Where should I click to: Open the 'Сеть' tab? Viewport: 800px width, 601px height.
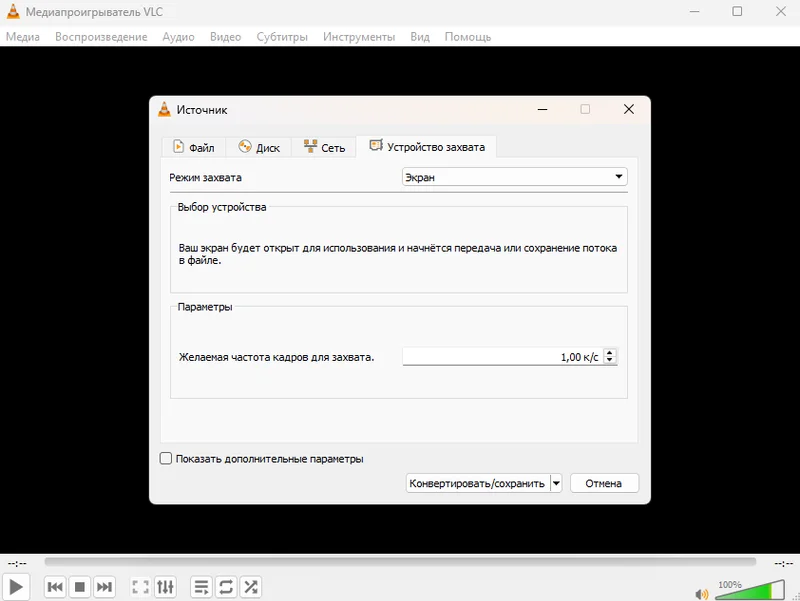(325, 147)
